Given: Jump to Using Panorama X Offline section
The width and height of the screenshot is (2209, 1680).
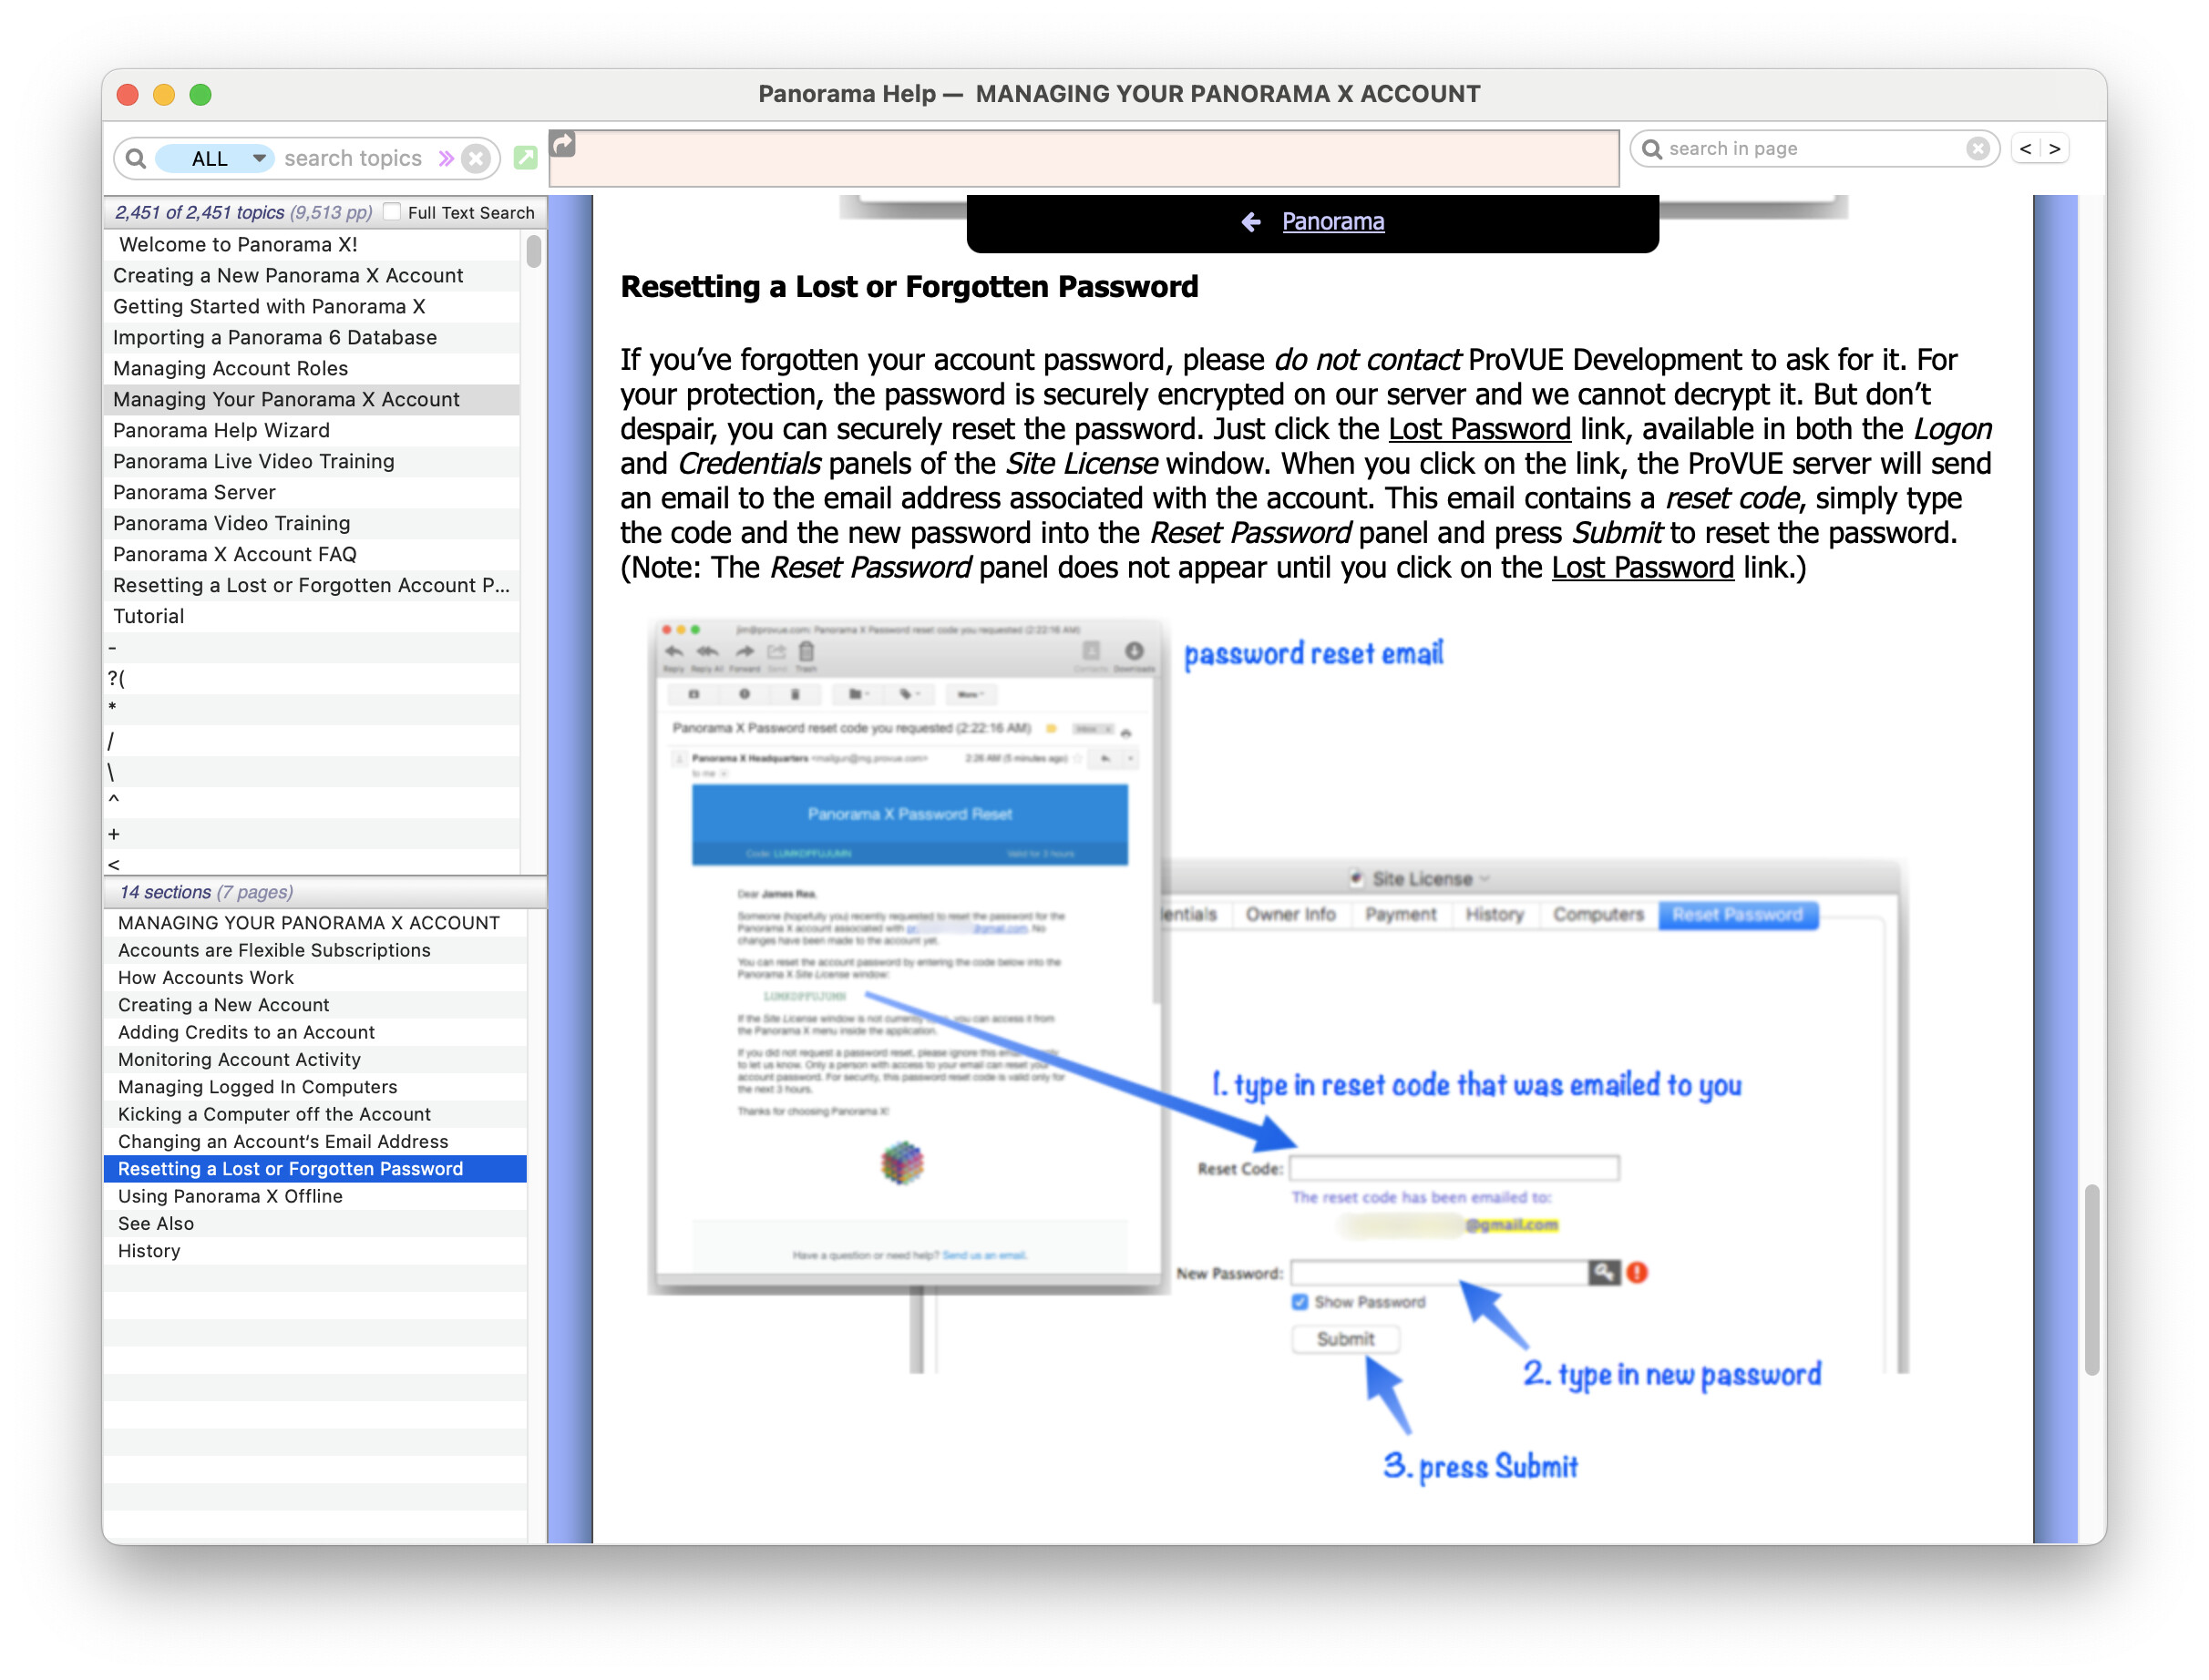Looking at the screenshot, I should point(230,1196).
